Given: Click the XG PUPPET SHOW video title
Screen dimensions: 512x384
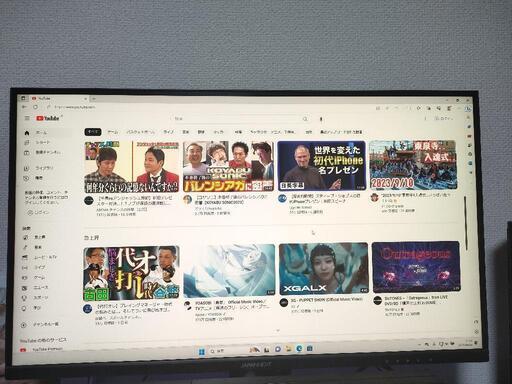Looking at the screenshot, I should coord(326,300).
